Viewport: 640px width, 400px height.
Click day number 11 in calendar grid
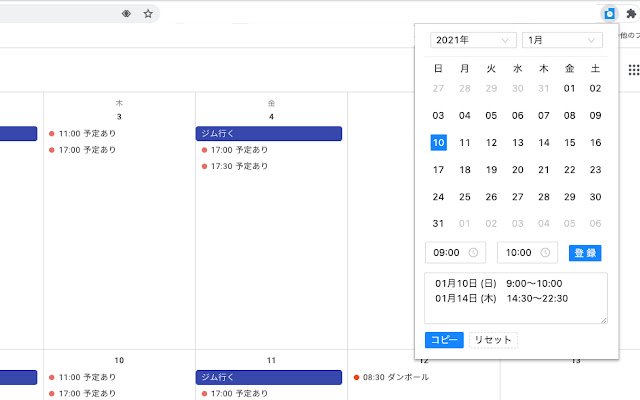271,360
